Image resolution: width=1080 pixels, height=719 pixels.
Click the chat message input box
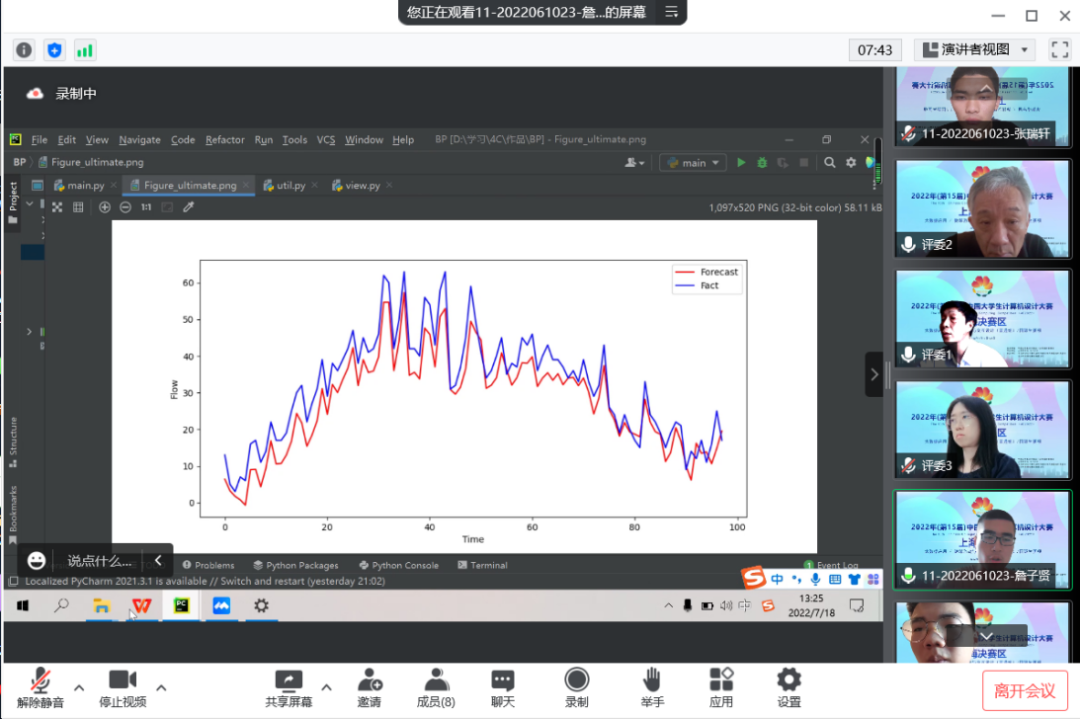click(x=99, y=561)
